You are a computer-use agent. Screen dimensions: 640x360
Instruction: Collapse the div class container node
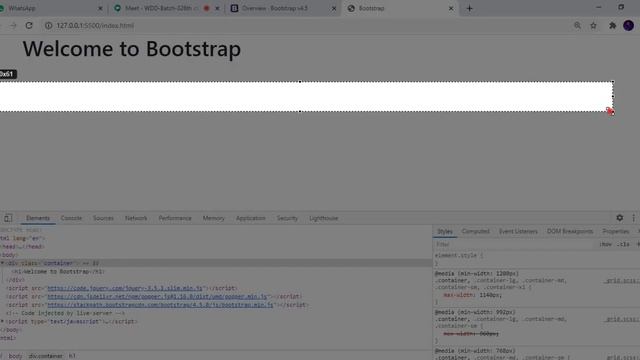[x=2, y=263]
